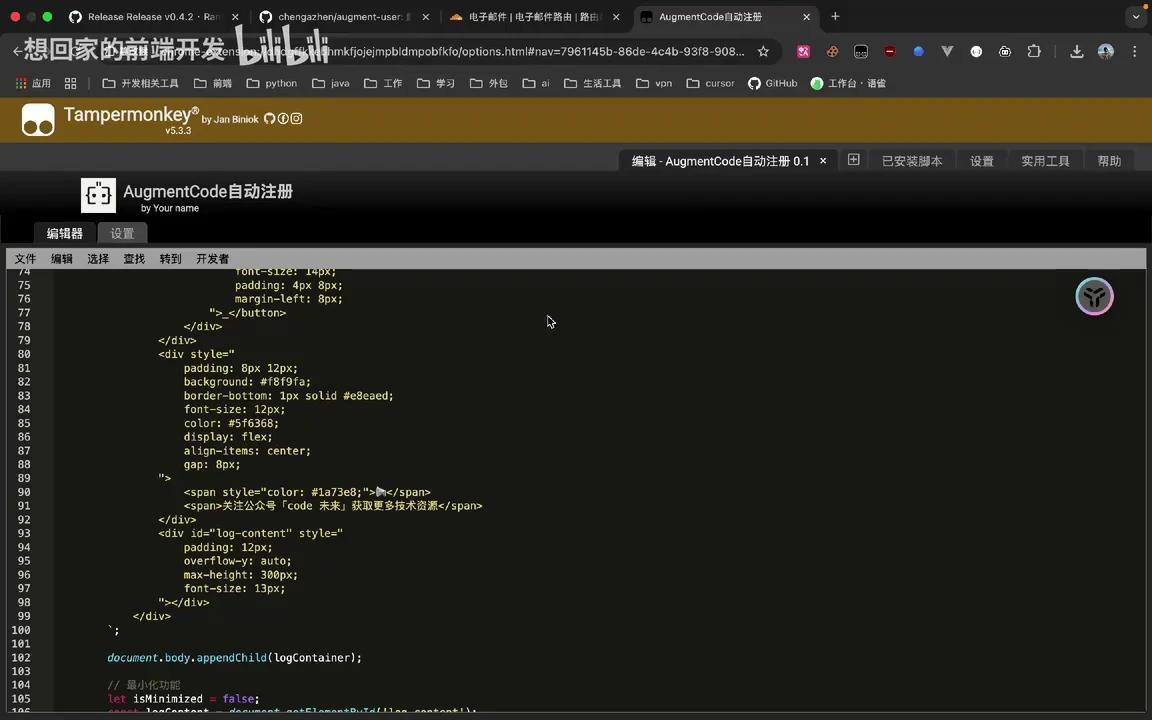Open the 选择 editor menu
The height and width of the screenshot is (720, 1152).
point(98,259)
